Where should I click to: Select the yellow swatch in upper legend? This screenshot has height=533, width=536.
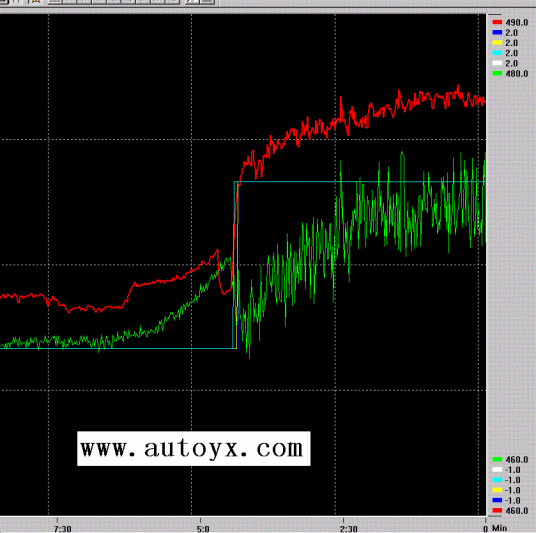pos(497,43)
